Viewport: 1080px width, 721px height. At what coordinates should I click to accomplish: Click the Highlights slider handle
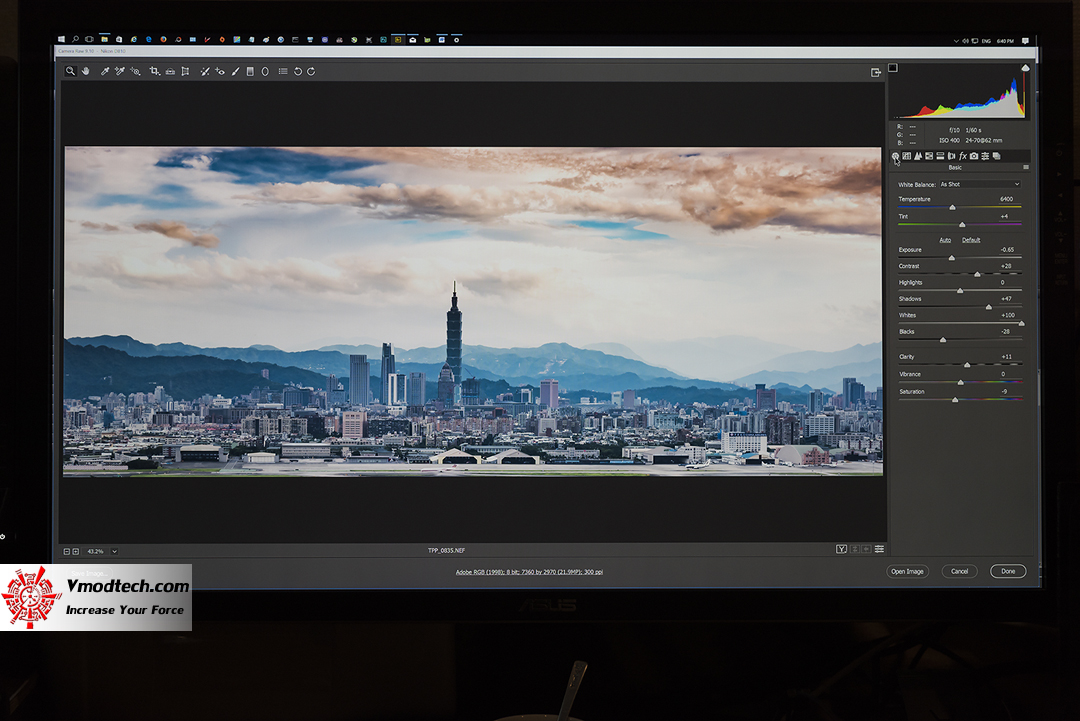point(960,291)
